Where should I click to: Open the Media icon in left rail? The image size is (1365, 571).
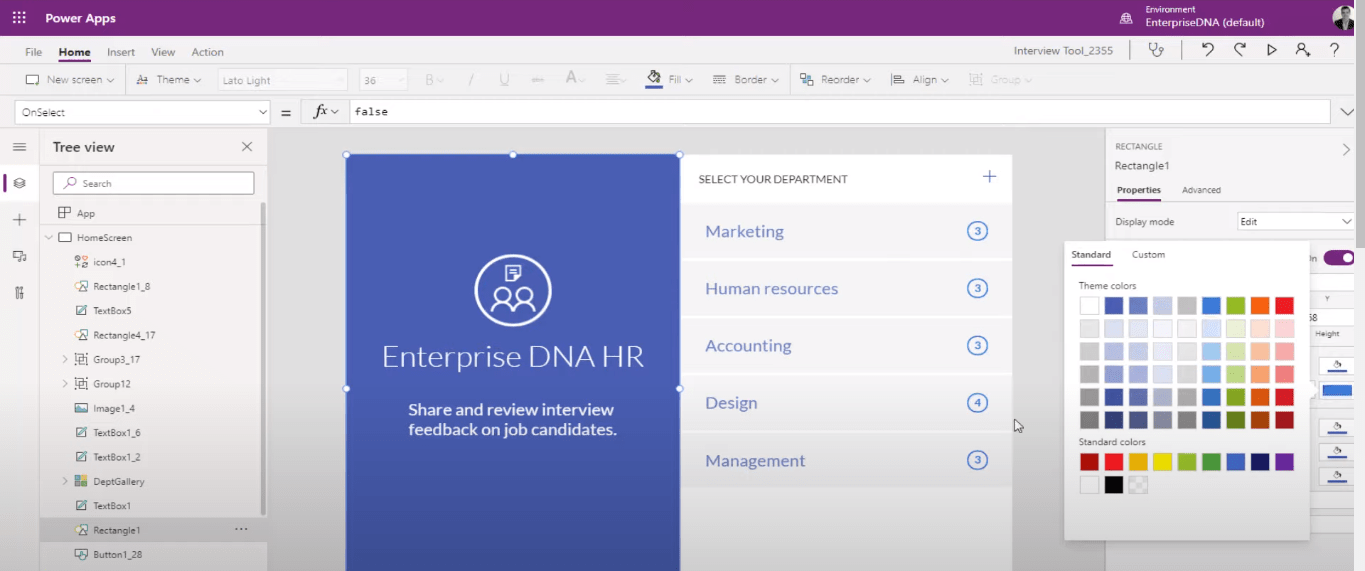(x=19, y=257)
